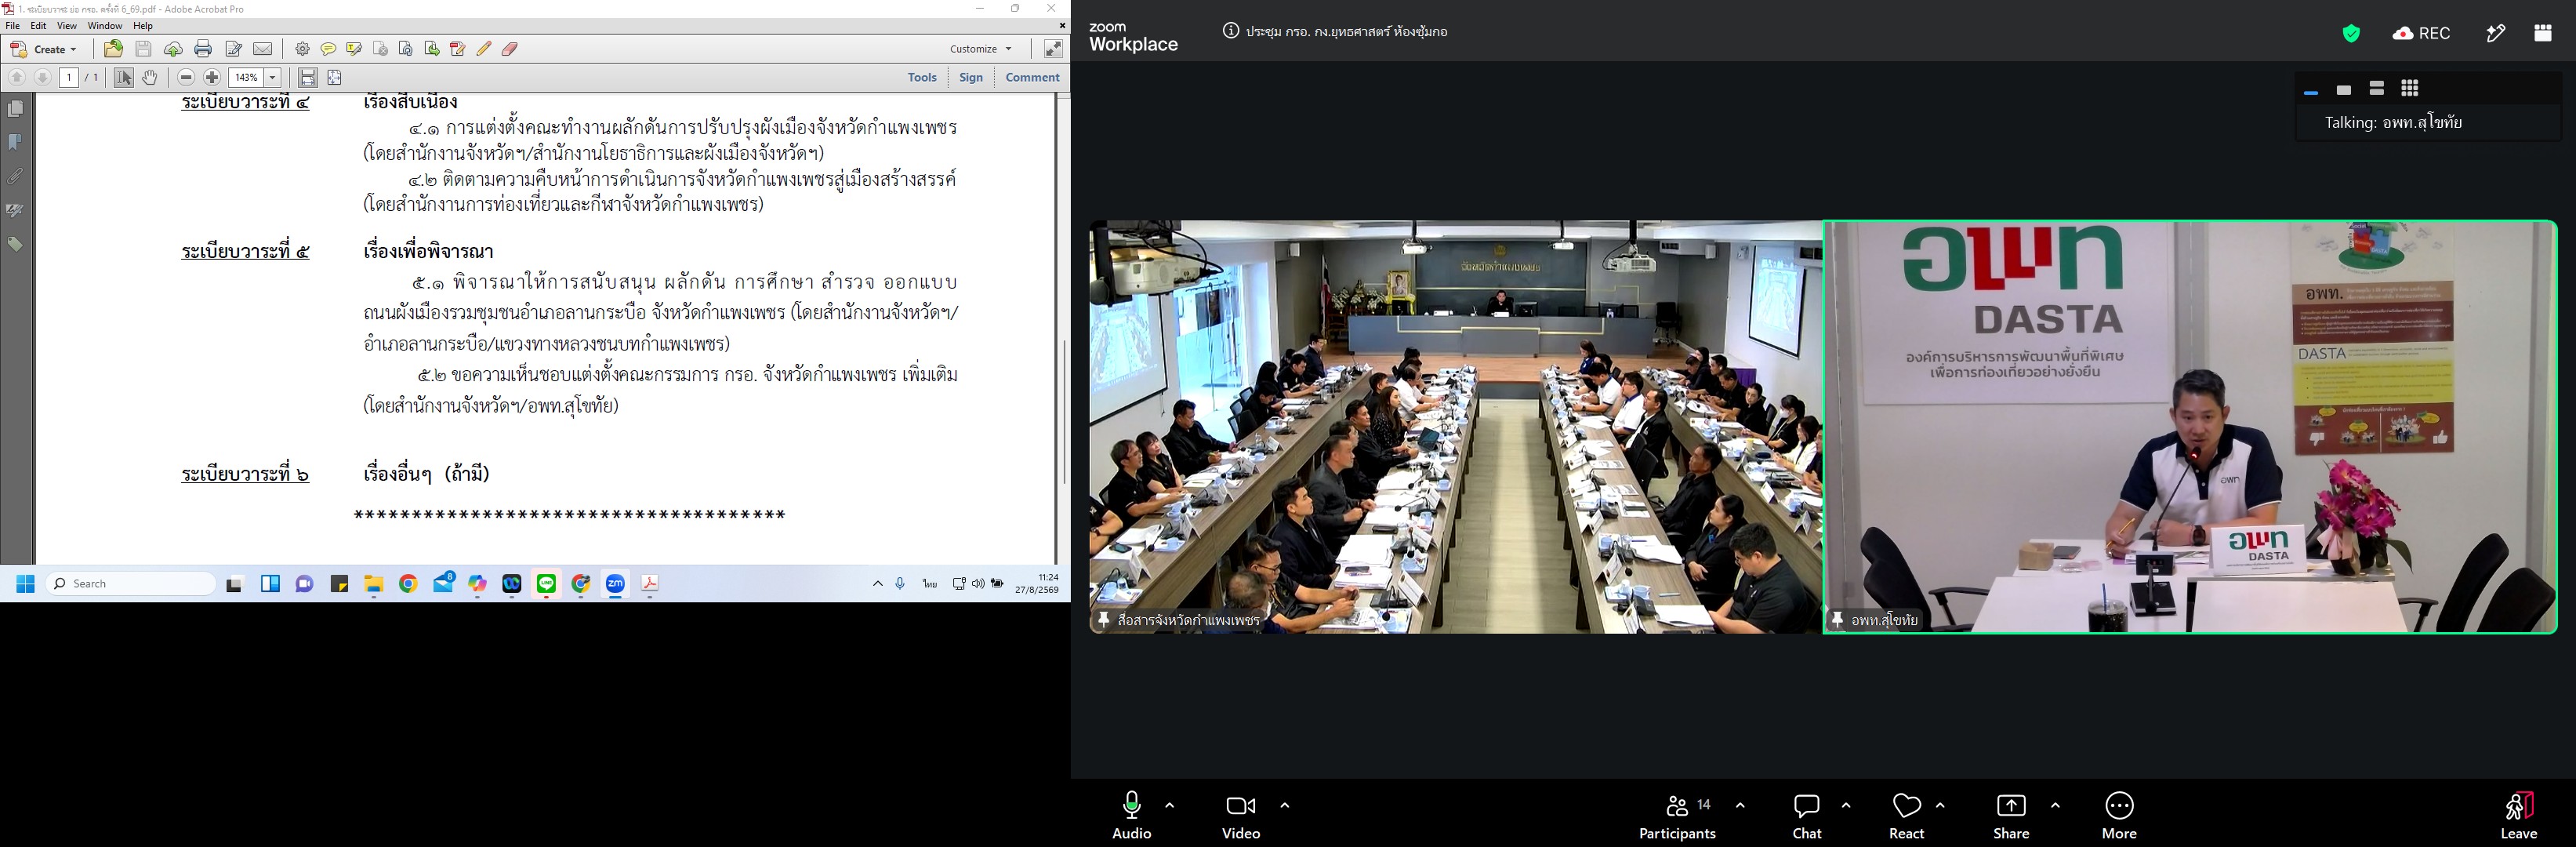Click the page number input field

[69, 77]
